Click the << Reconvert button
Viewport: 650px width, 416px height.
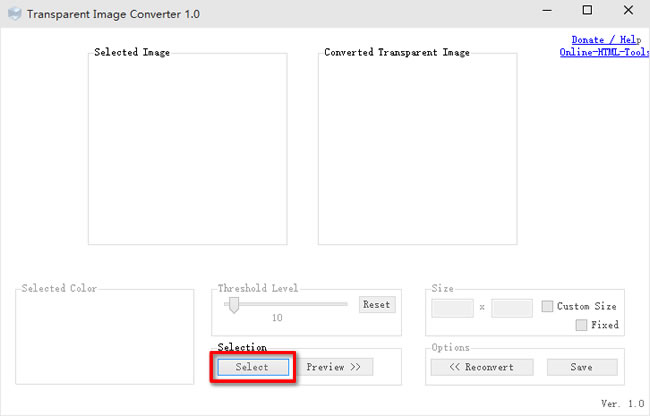(x=482, y=367)
